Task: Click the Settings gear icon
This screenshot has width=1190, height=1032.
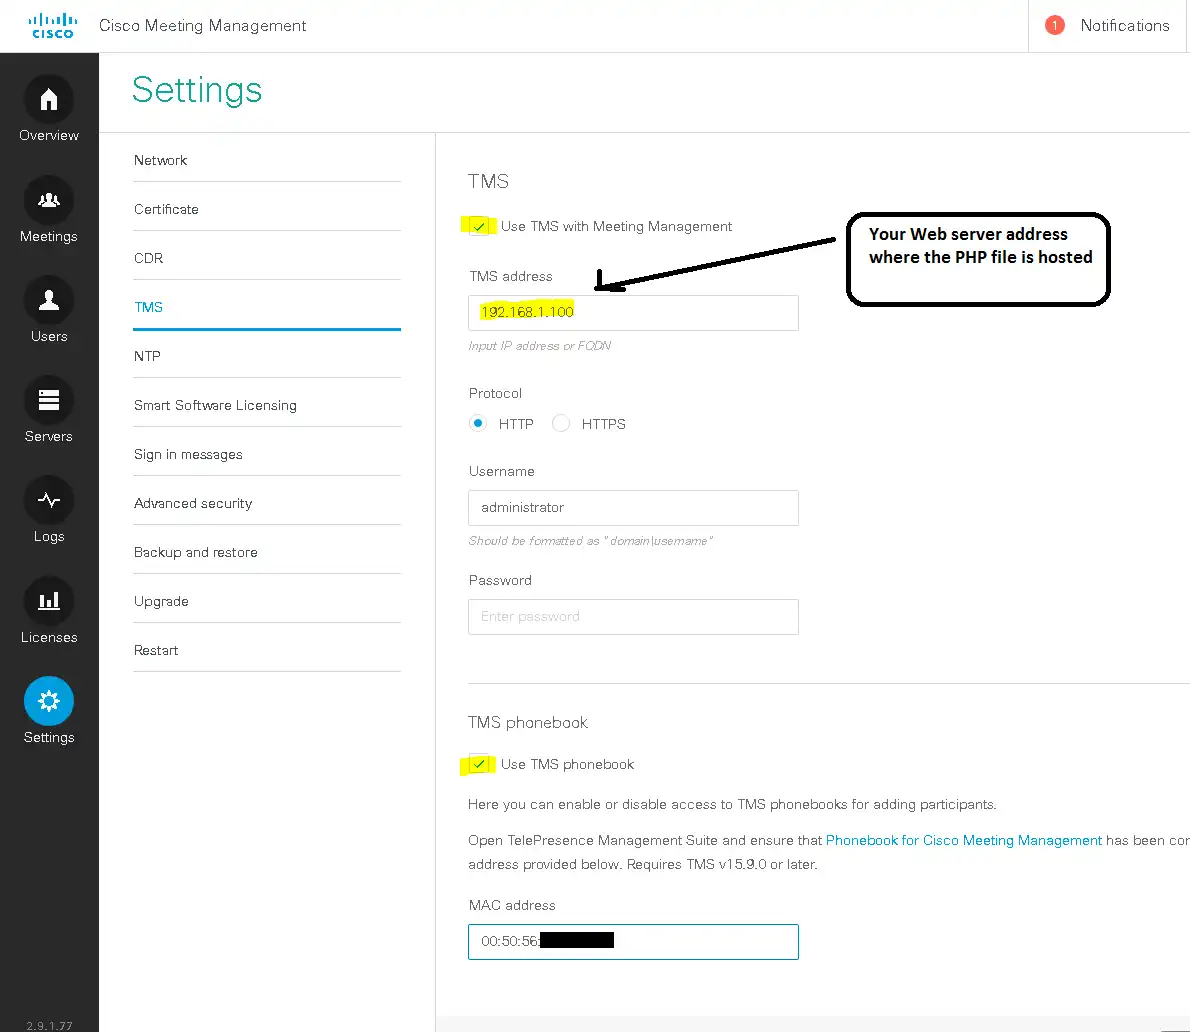Action: click(x=49, y=701)
